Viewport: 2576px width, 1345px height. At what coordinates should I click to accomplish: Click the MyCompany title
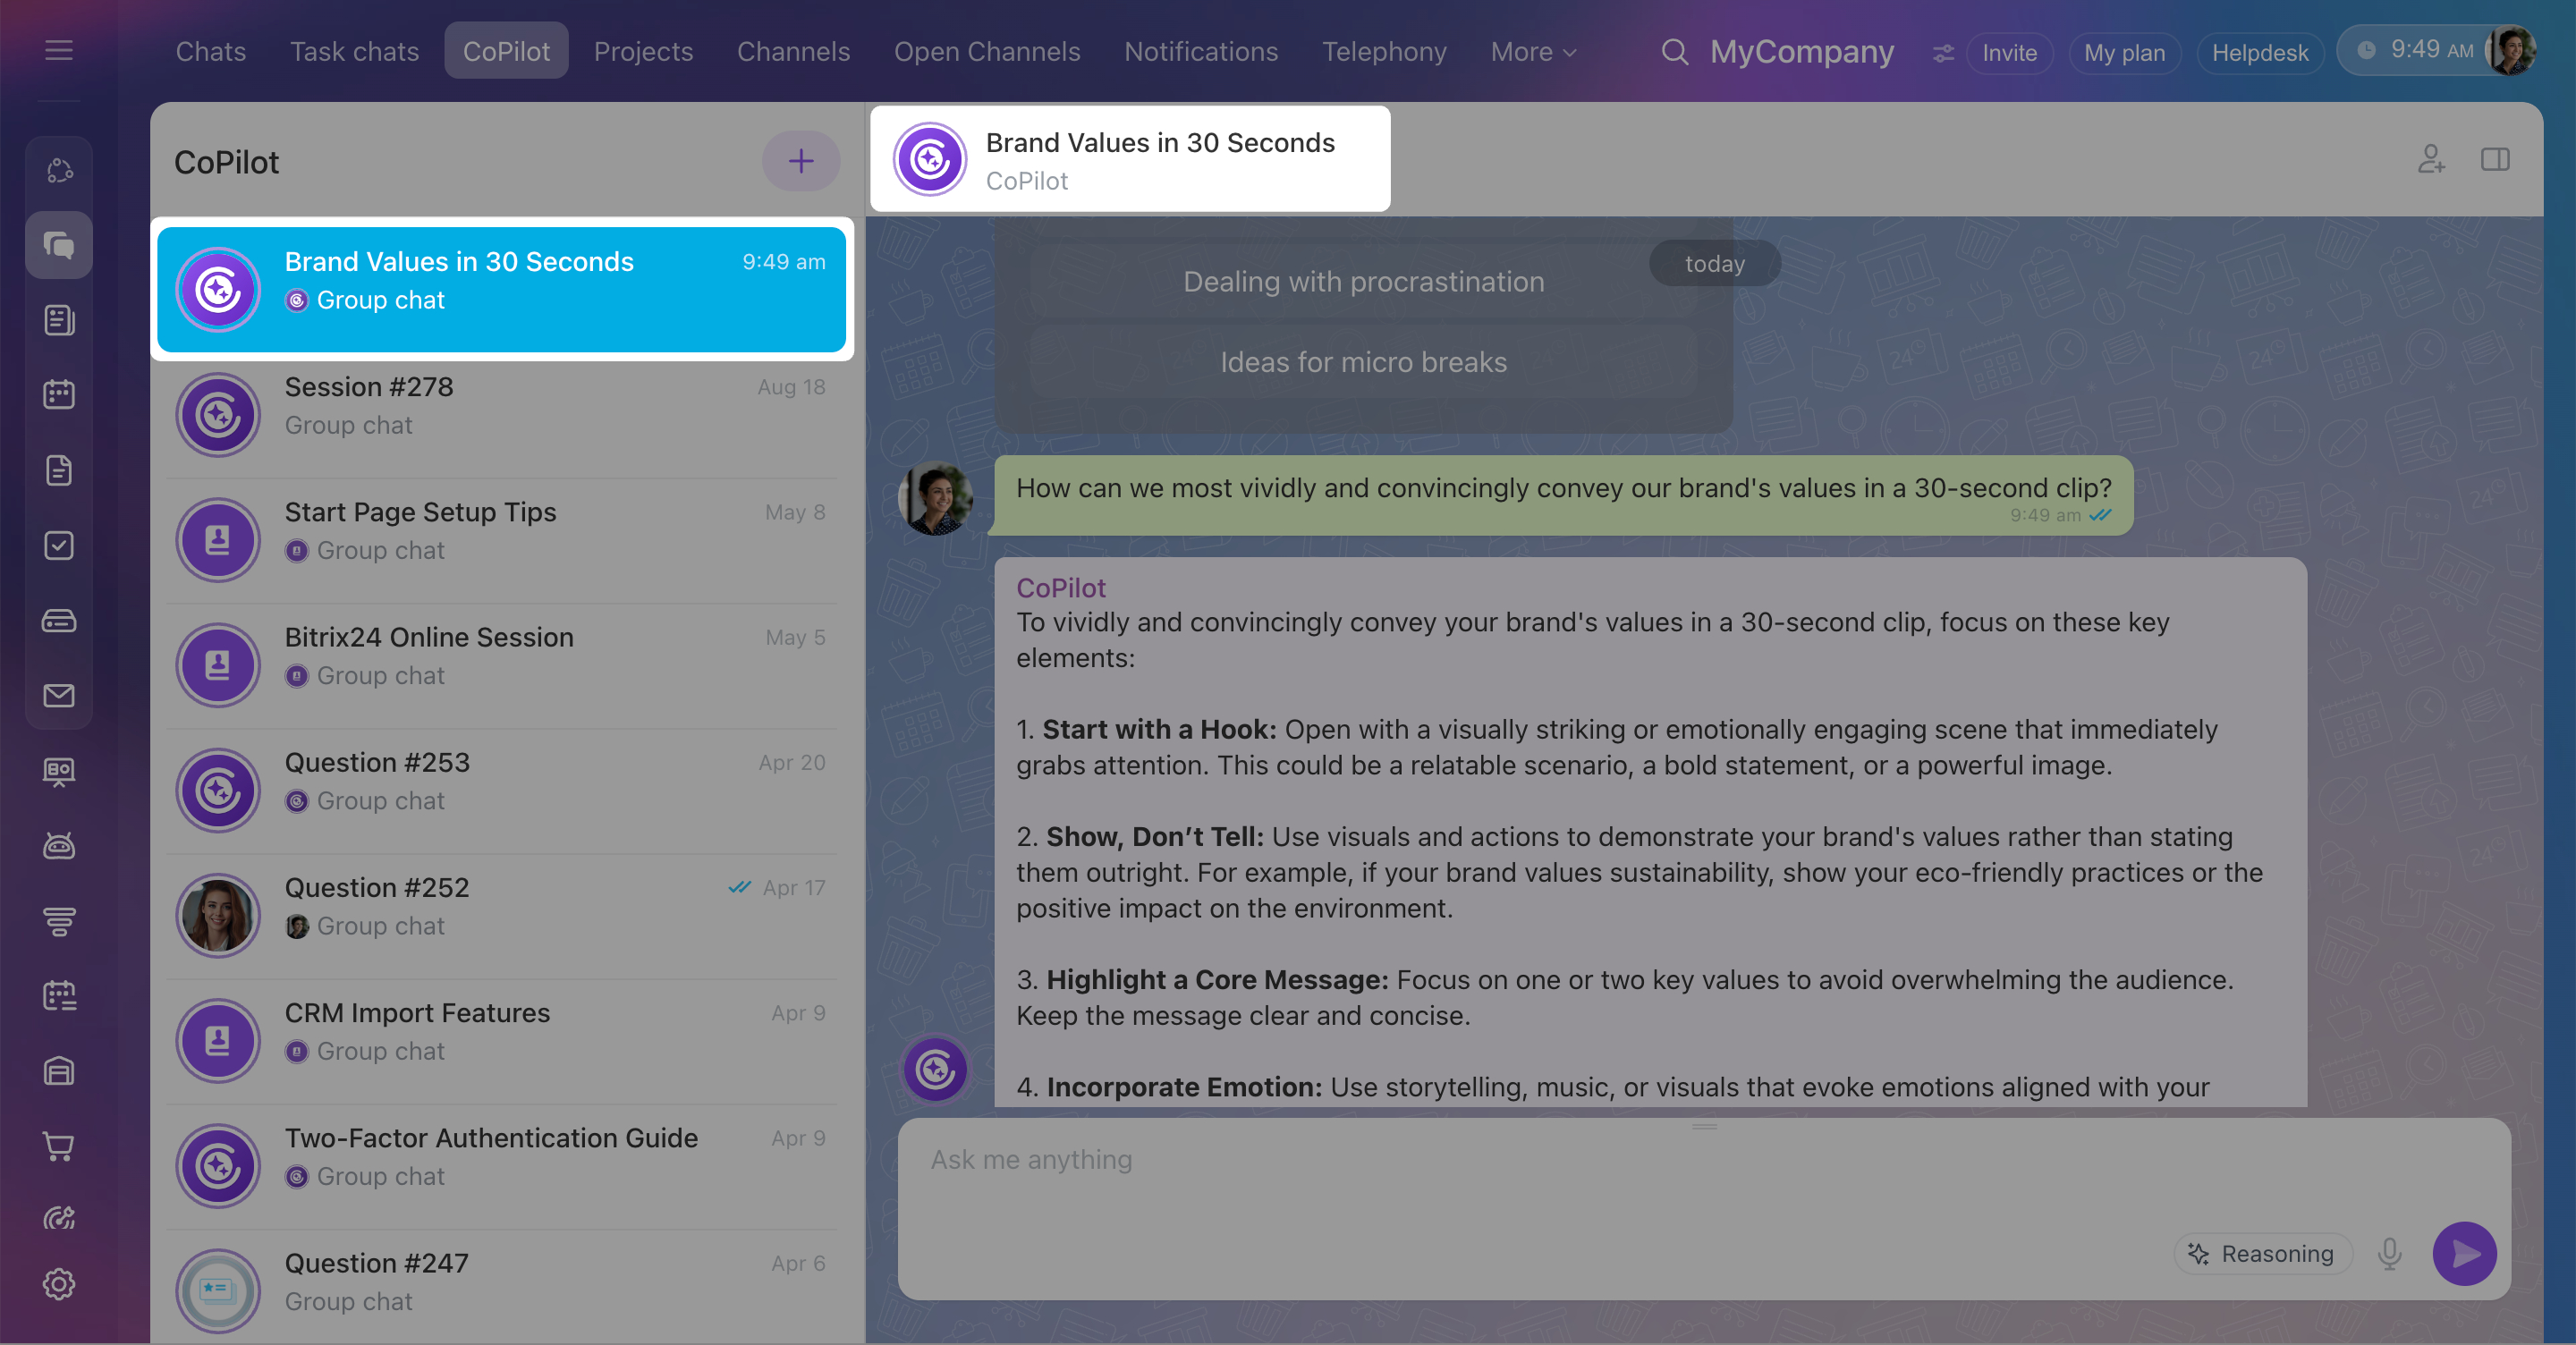(x=1801, y=51)
